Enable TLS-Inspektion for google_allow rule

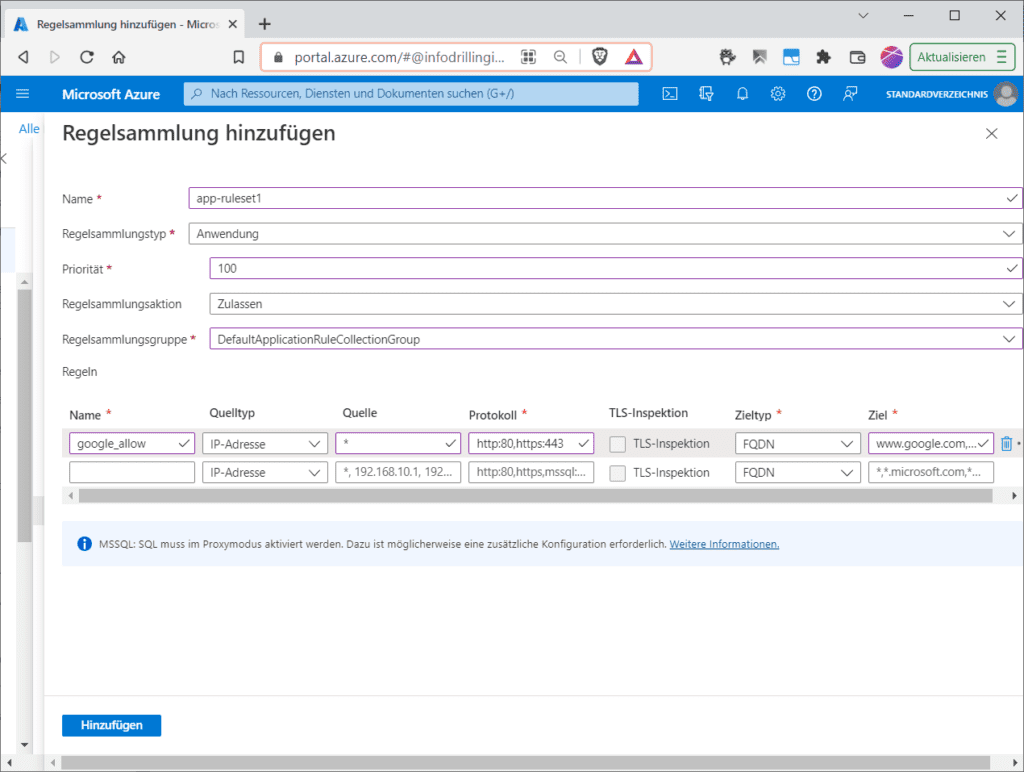pyautogui.click(x=618, y=444)
